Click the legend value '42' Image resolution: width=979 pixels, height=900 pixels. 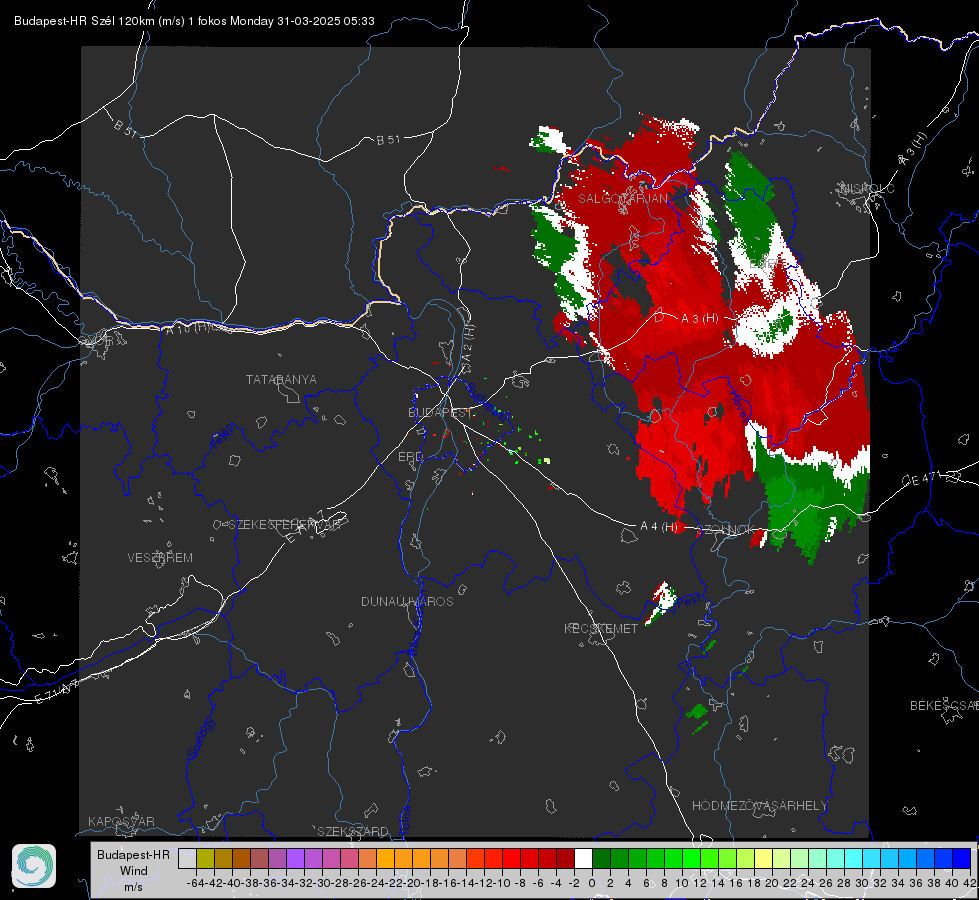coord(970,883)
